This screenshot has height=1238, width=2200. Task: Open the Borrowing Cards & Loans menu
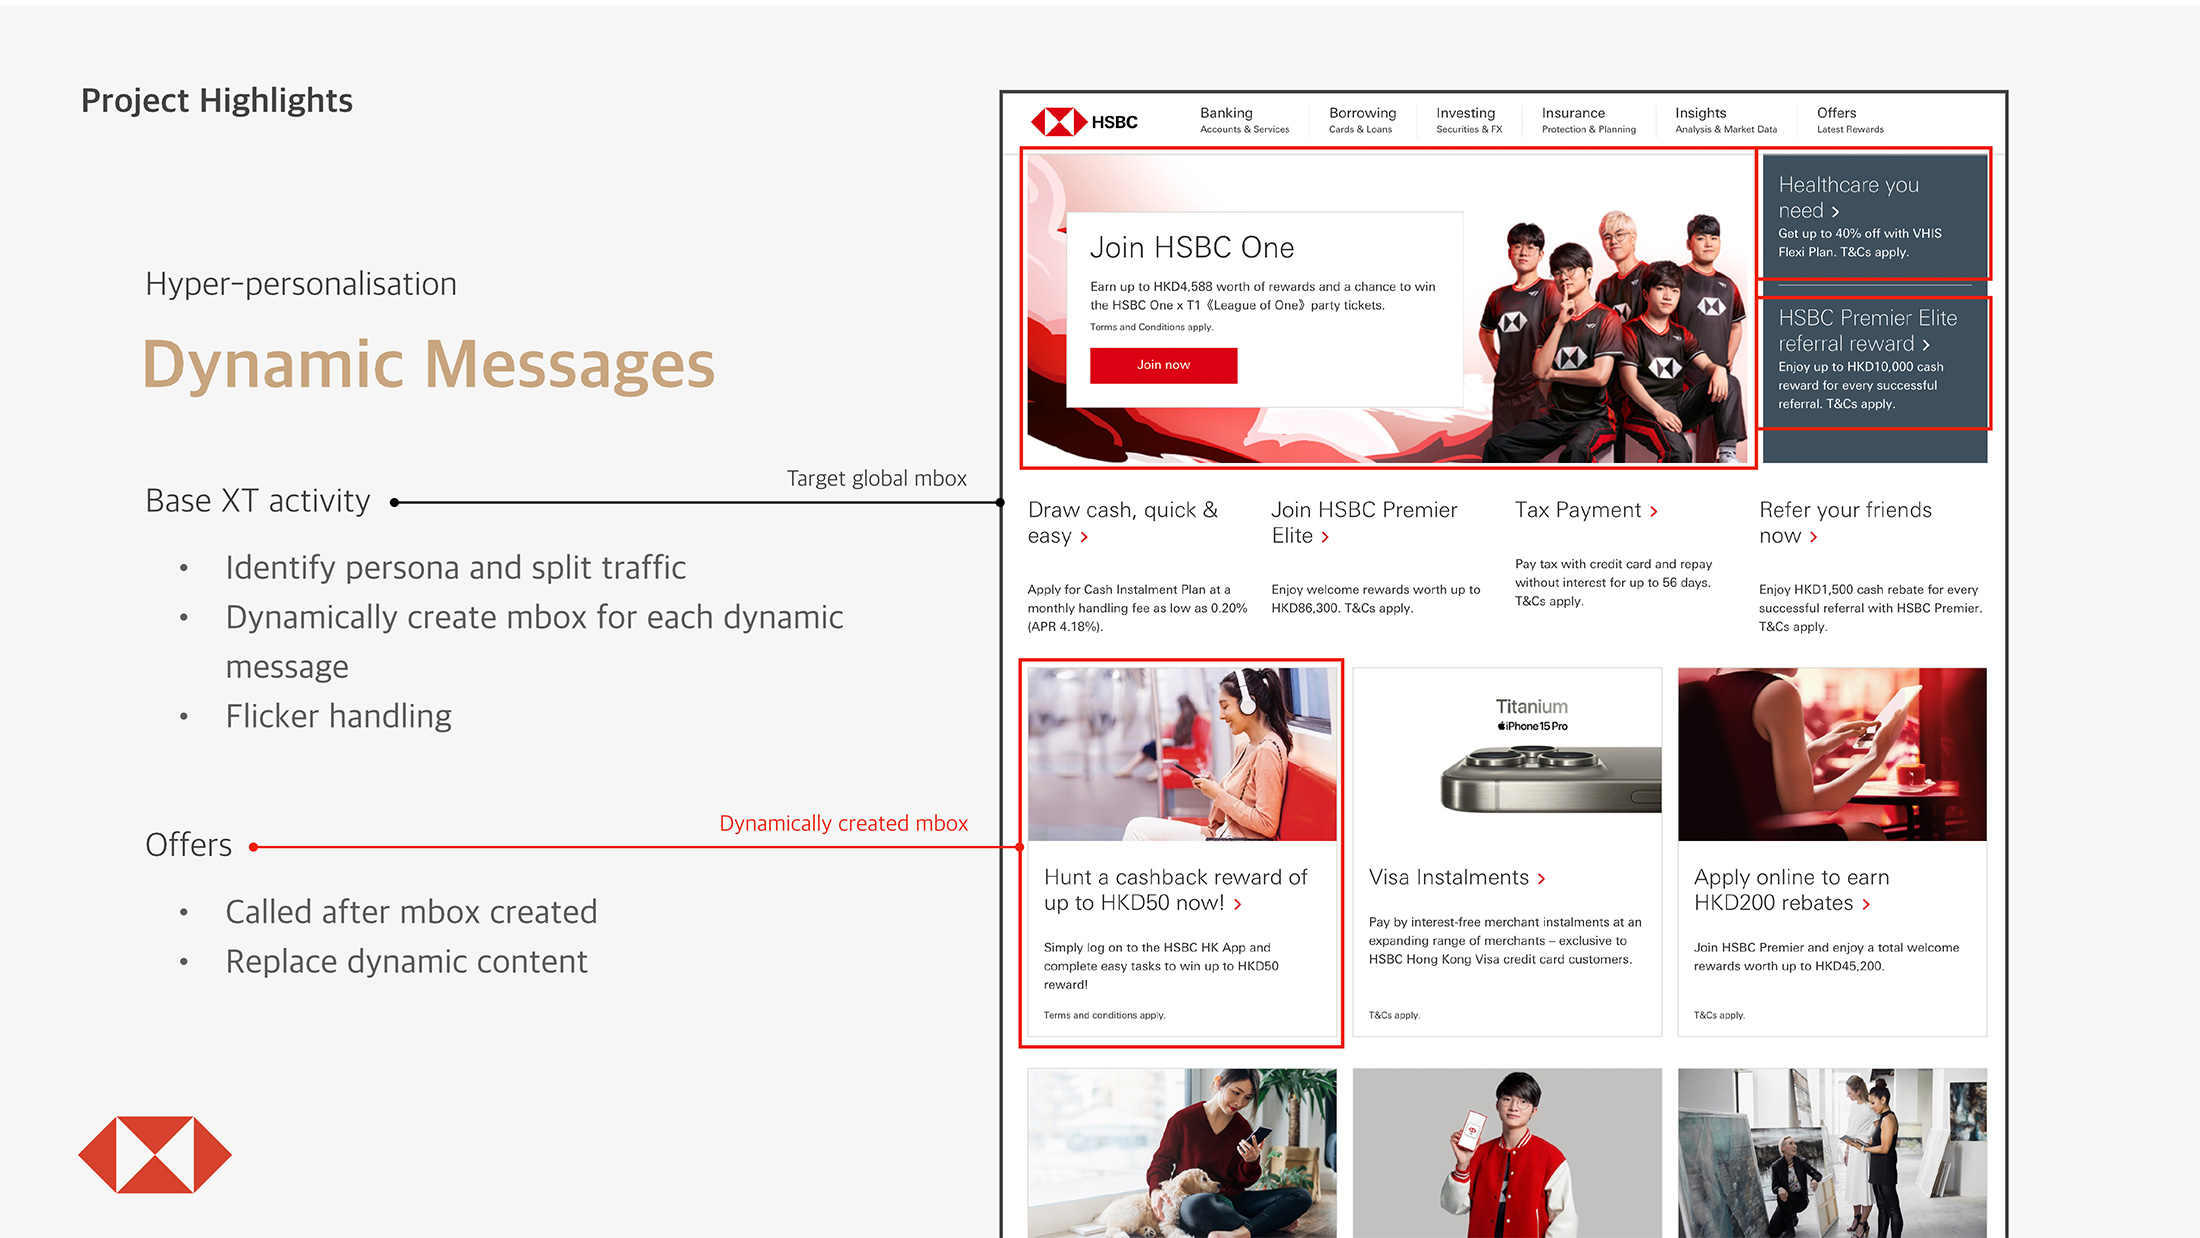coord(1362,120)
